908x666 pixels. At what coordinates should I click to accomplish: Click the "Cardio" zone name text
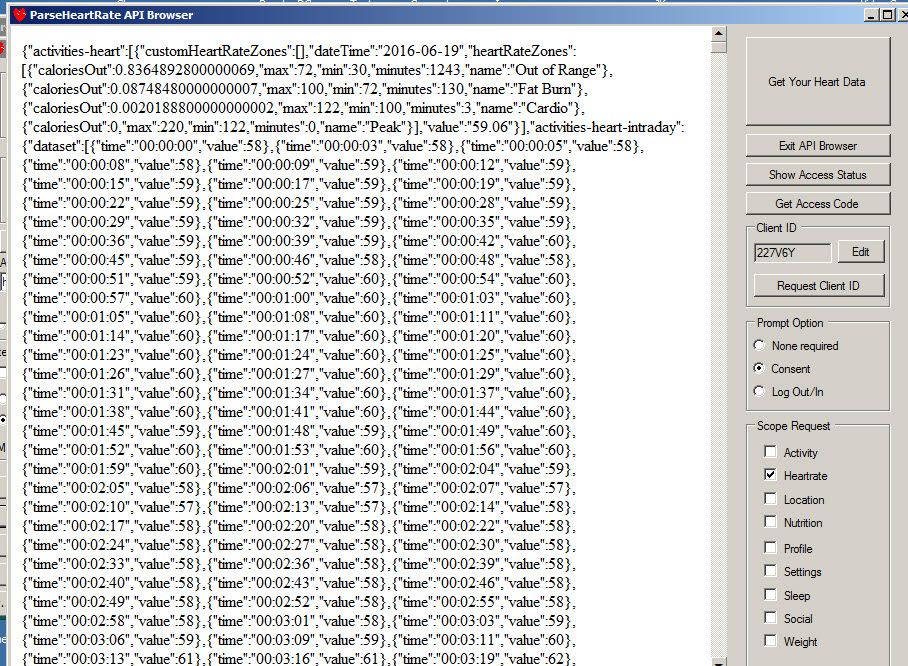tap(547, 108)
